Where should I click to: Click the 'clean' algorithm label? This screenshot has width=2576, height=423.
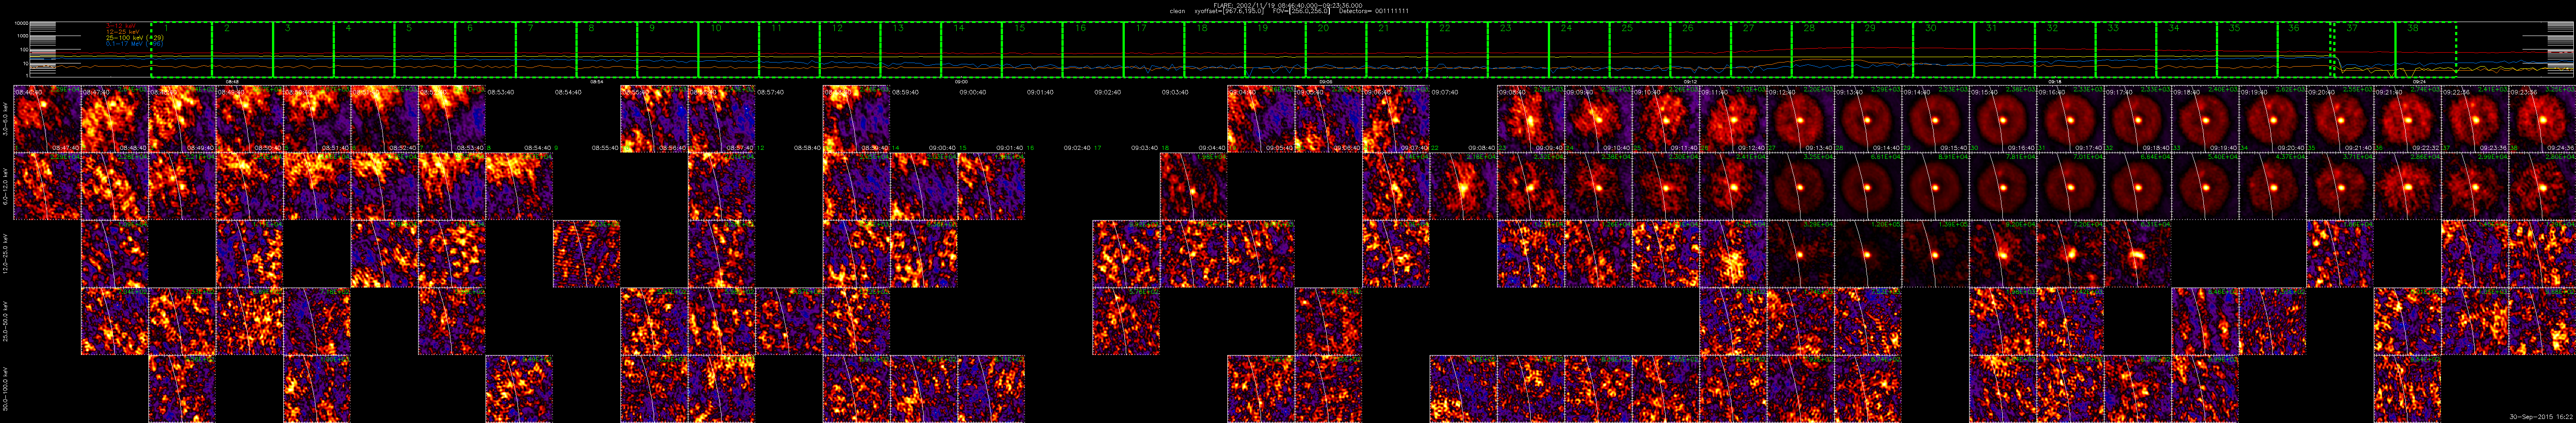tap(1178, 11)
